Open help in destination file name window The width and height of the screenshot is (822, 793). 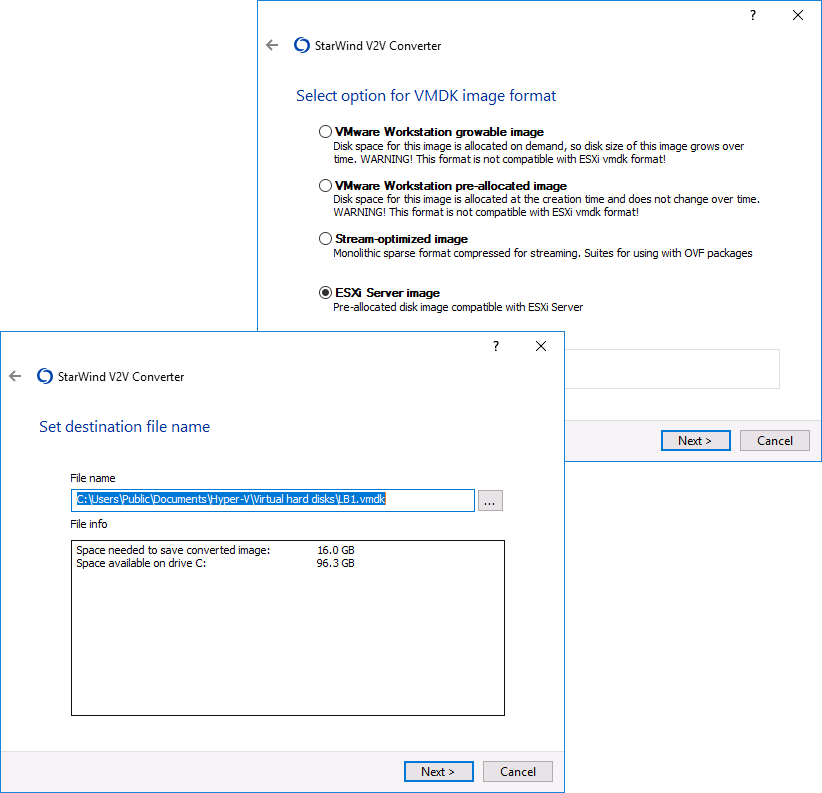click(x=496, y=346)
